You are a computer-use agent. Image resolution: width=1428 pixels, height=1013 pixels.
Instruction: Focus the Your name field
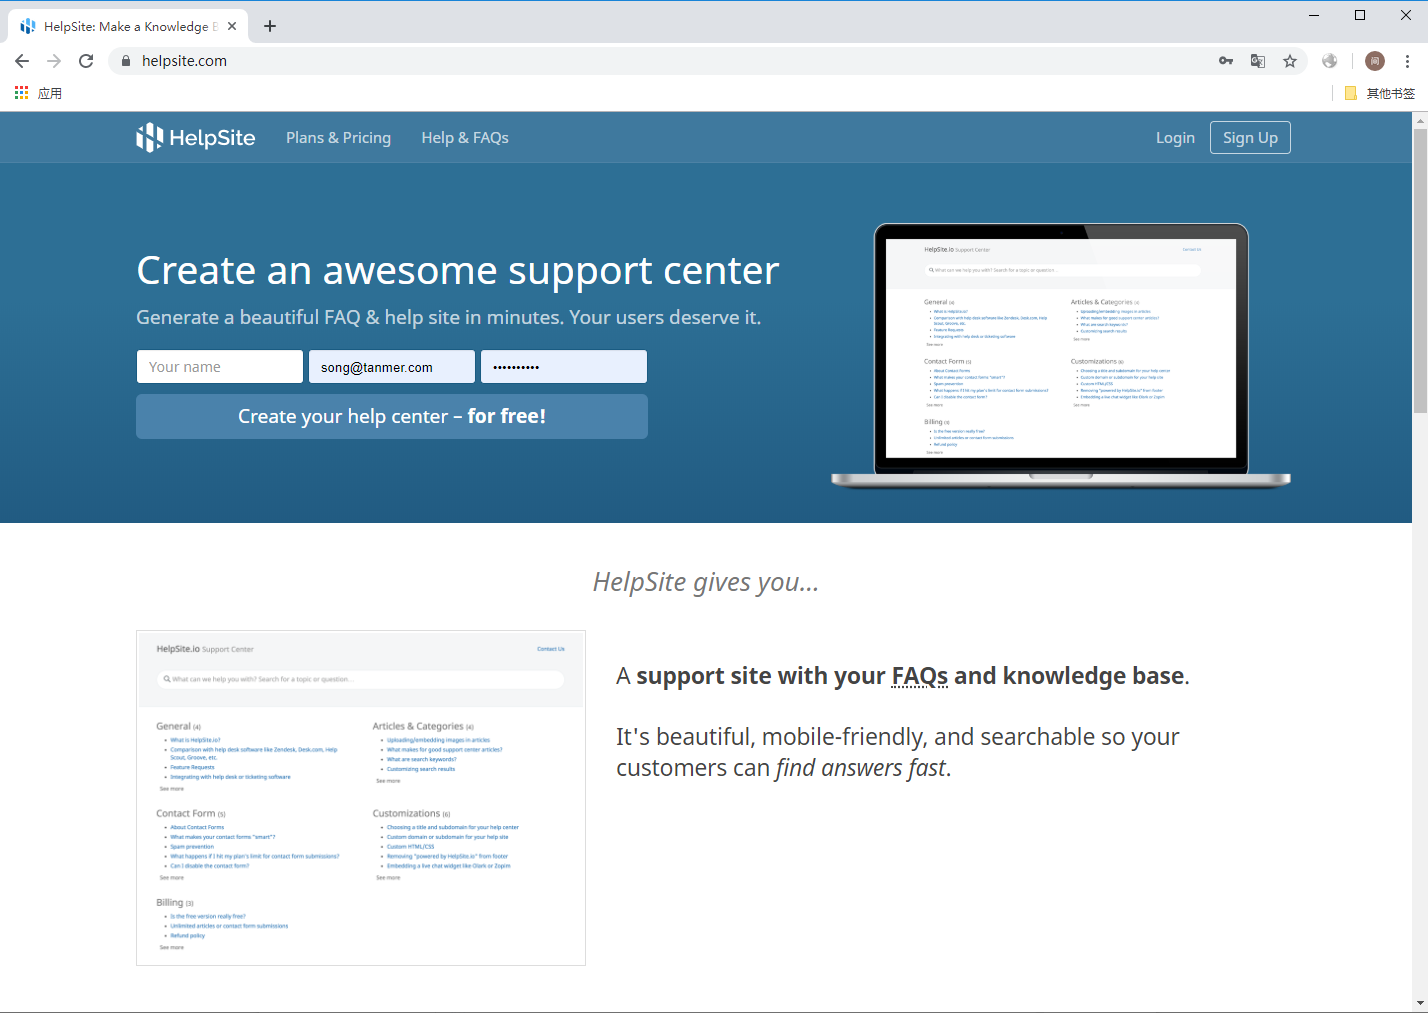[x=220, y=367]
